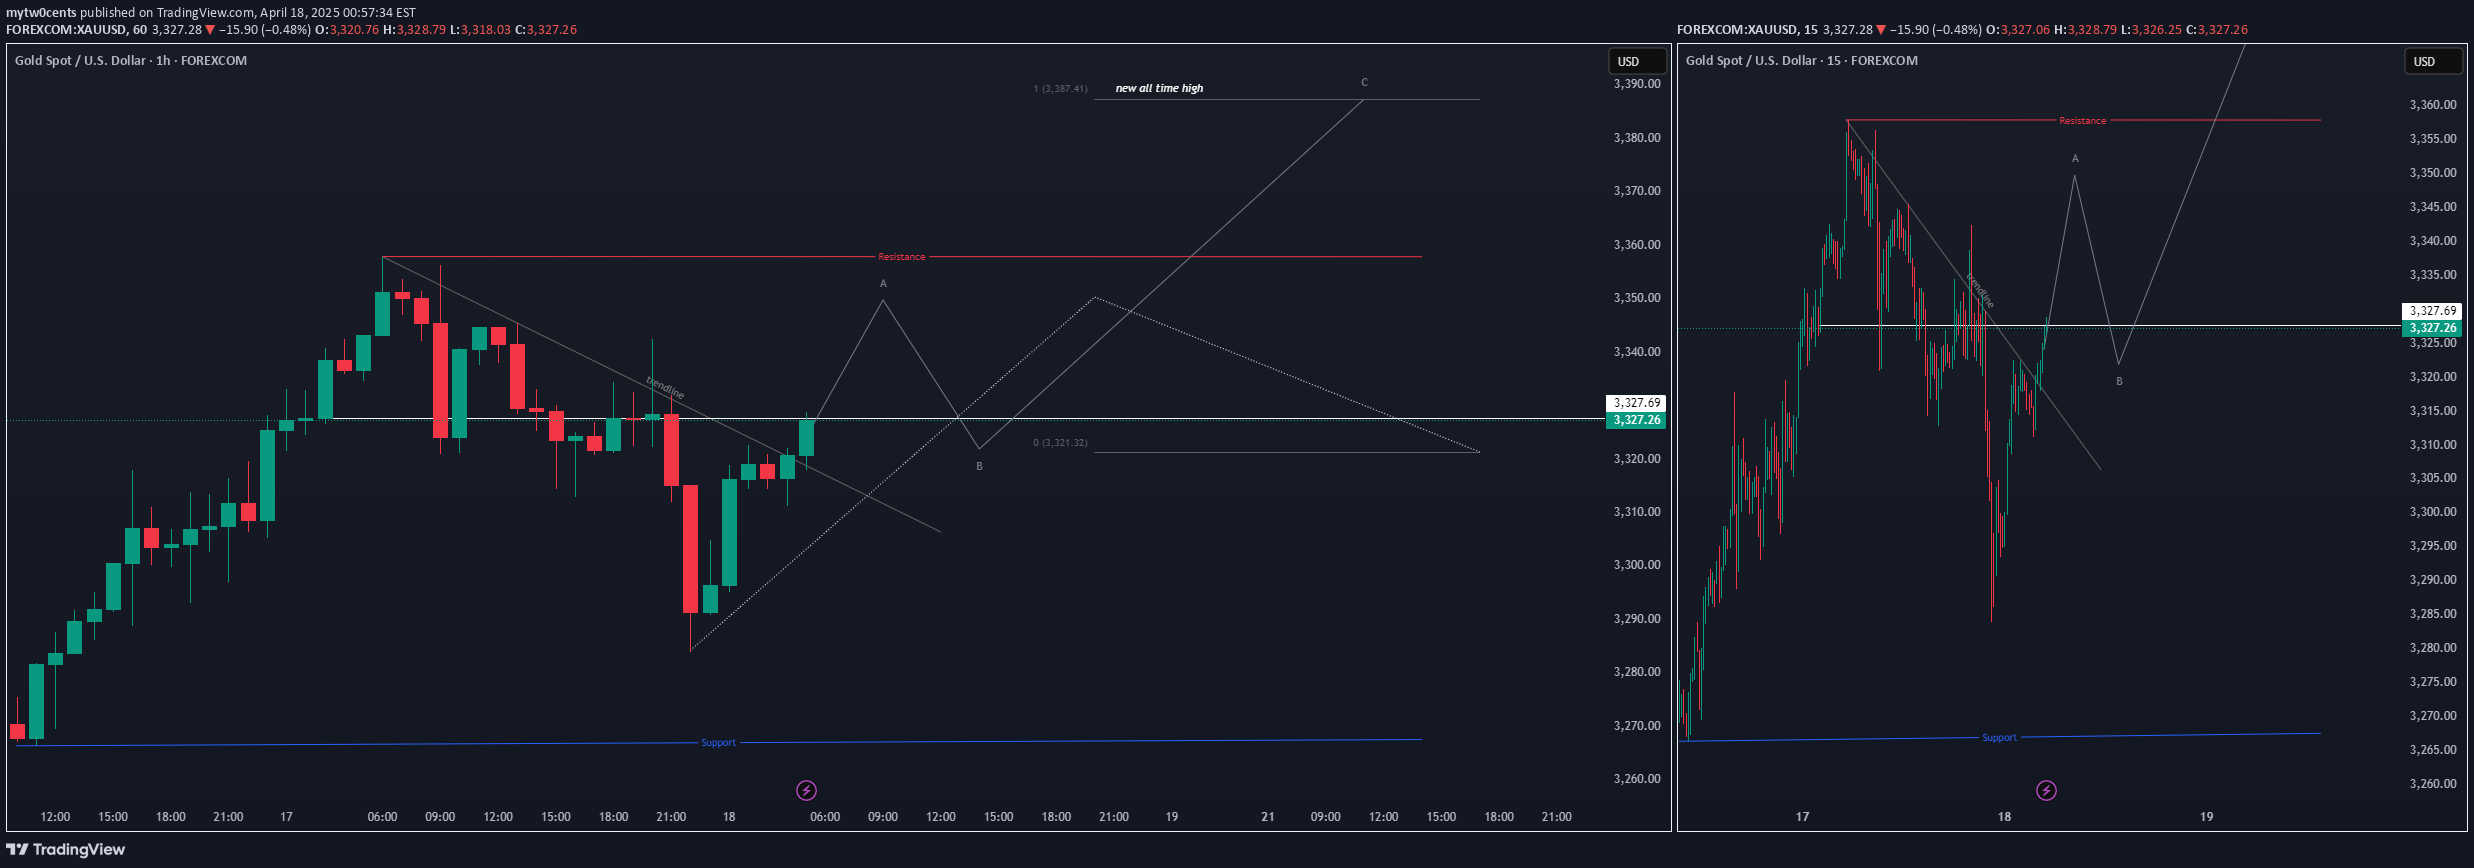Click header symbol FOREXCOM:XAUUSD, 15
Viewport: 2474px width, 868px height.
(1747, 30)
